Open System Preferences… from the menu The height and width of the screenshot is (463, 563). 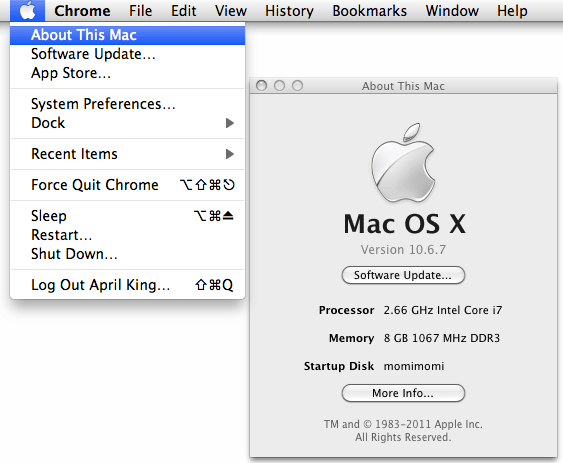tap(127, 104)
